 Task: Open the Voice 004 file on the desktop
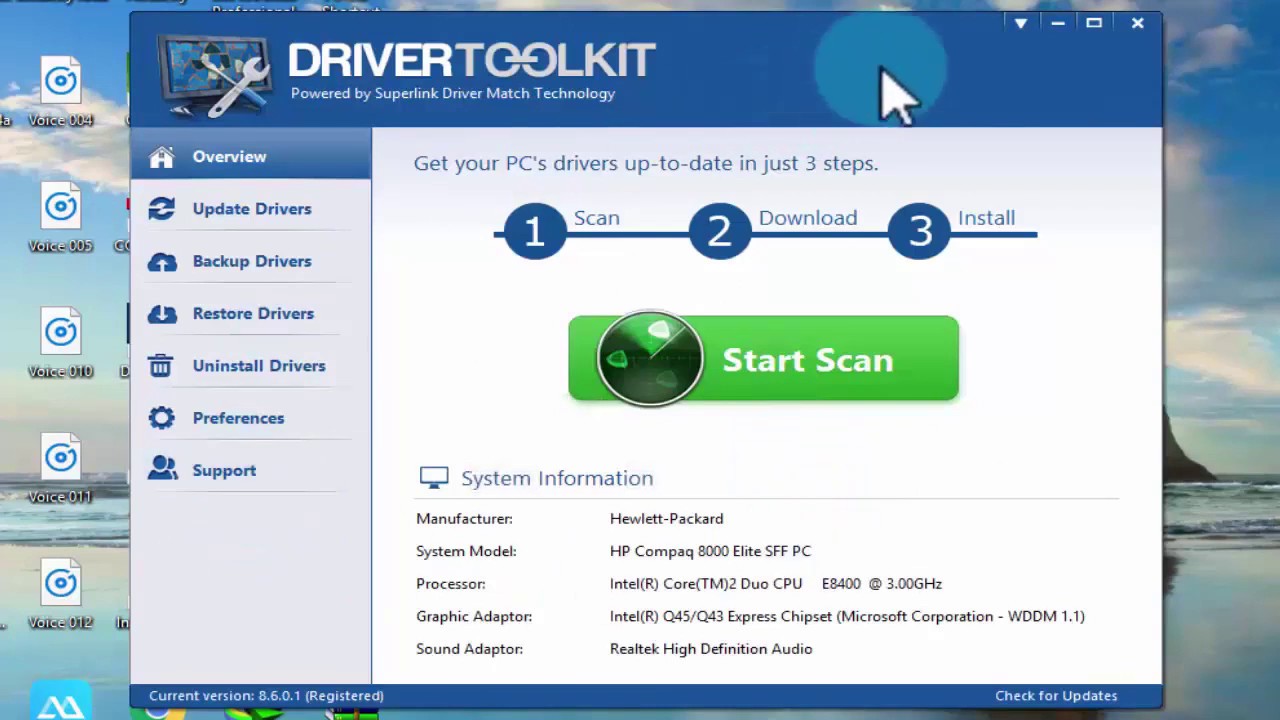click(x=61, y=80)
